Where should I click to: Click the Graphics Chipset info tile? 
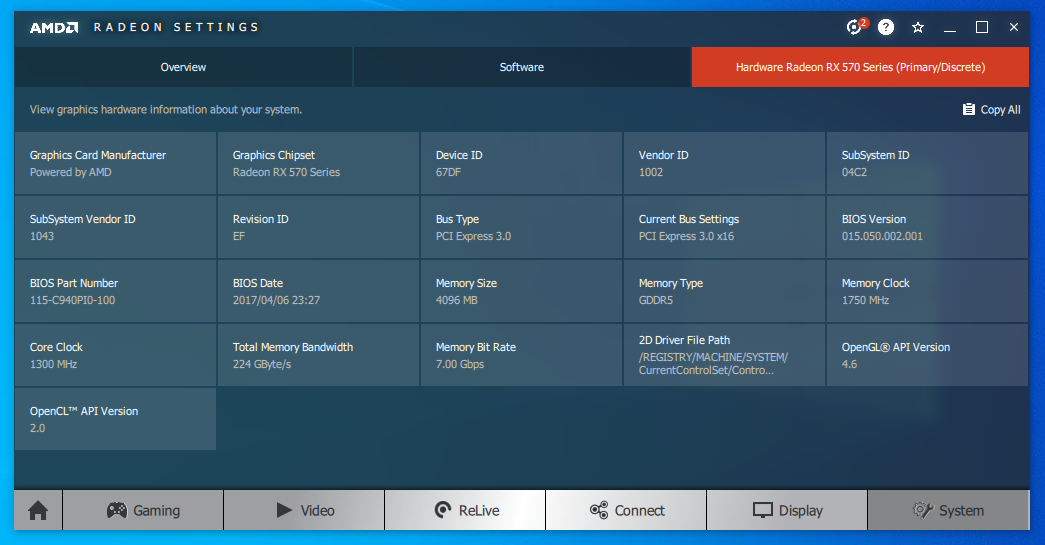(318, 163)
